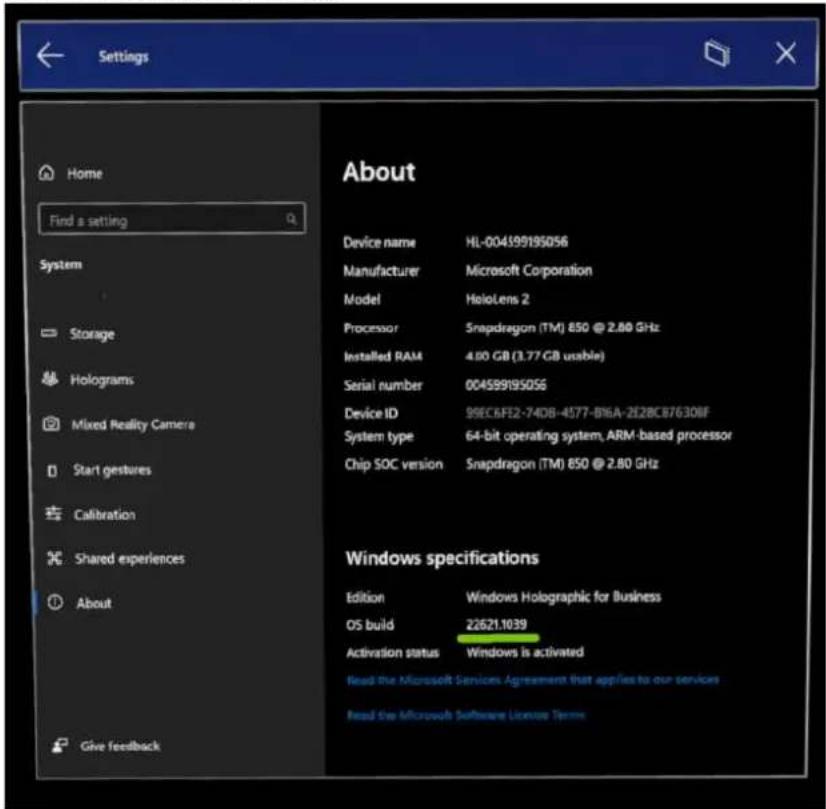Open the Microsoft Software License Terms link
Viewport: 826px width, 809px height.
tap(466, 715)
